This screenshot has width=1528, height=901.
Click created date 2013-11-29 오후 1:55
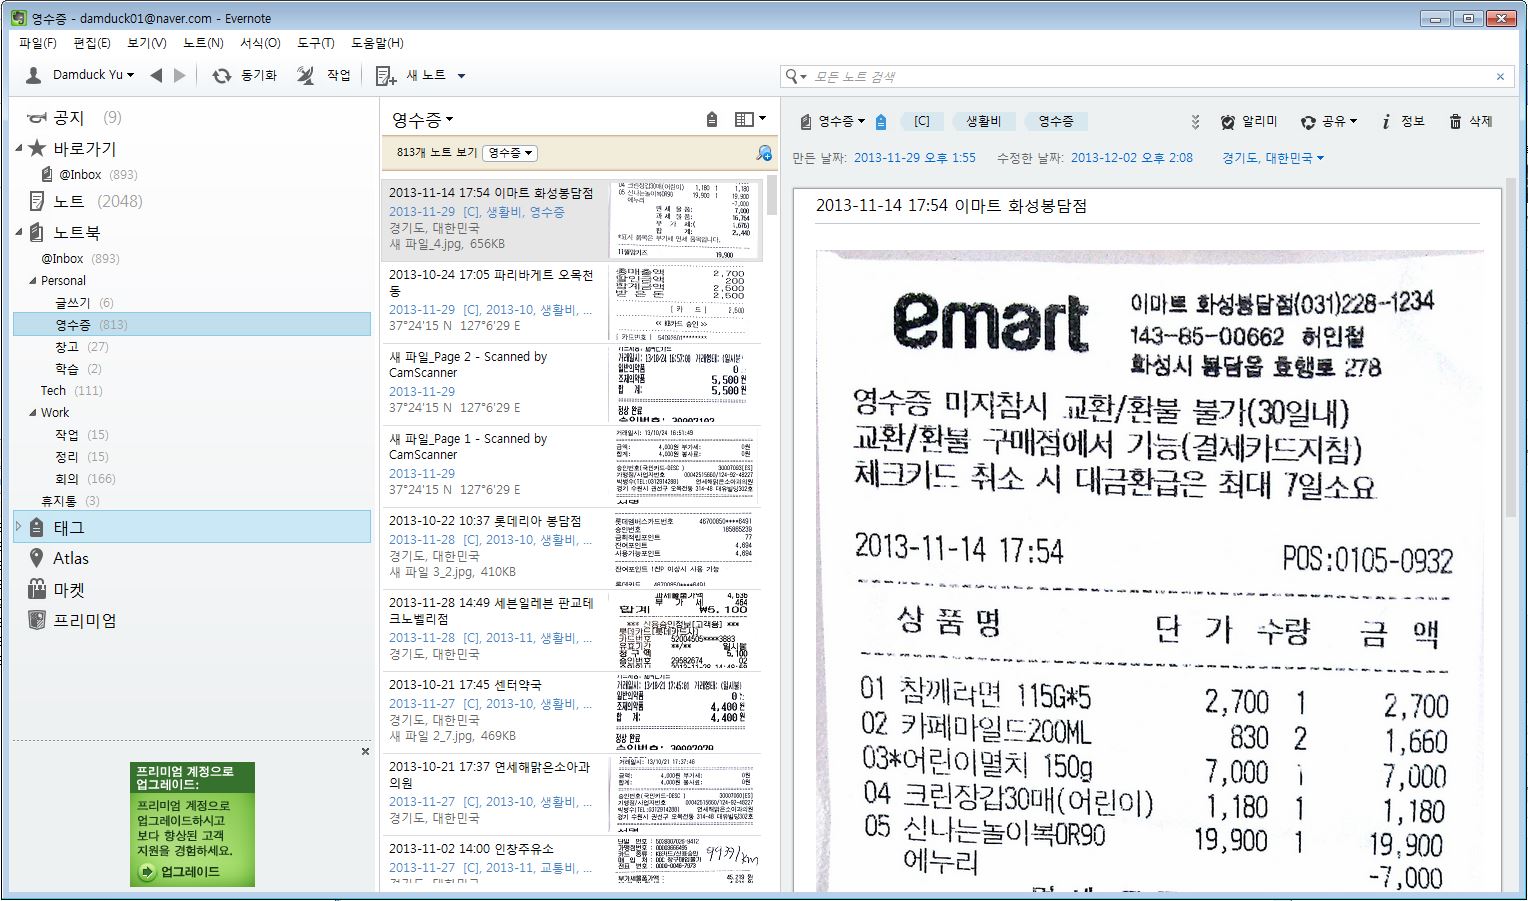[914, 158]
